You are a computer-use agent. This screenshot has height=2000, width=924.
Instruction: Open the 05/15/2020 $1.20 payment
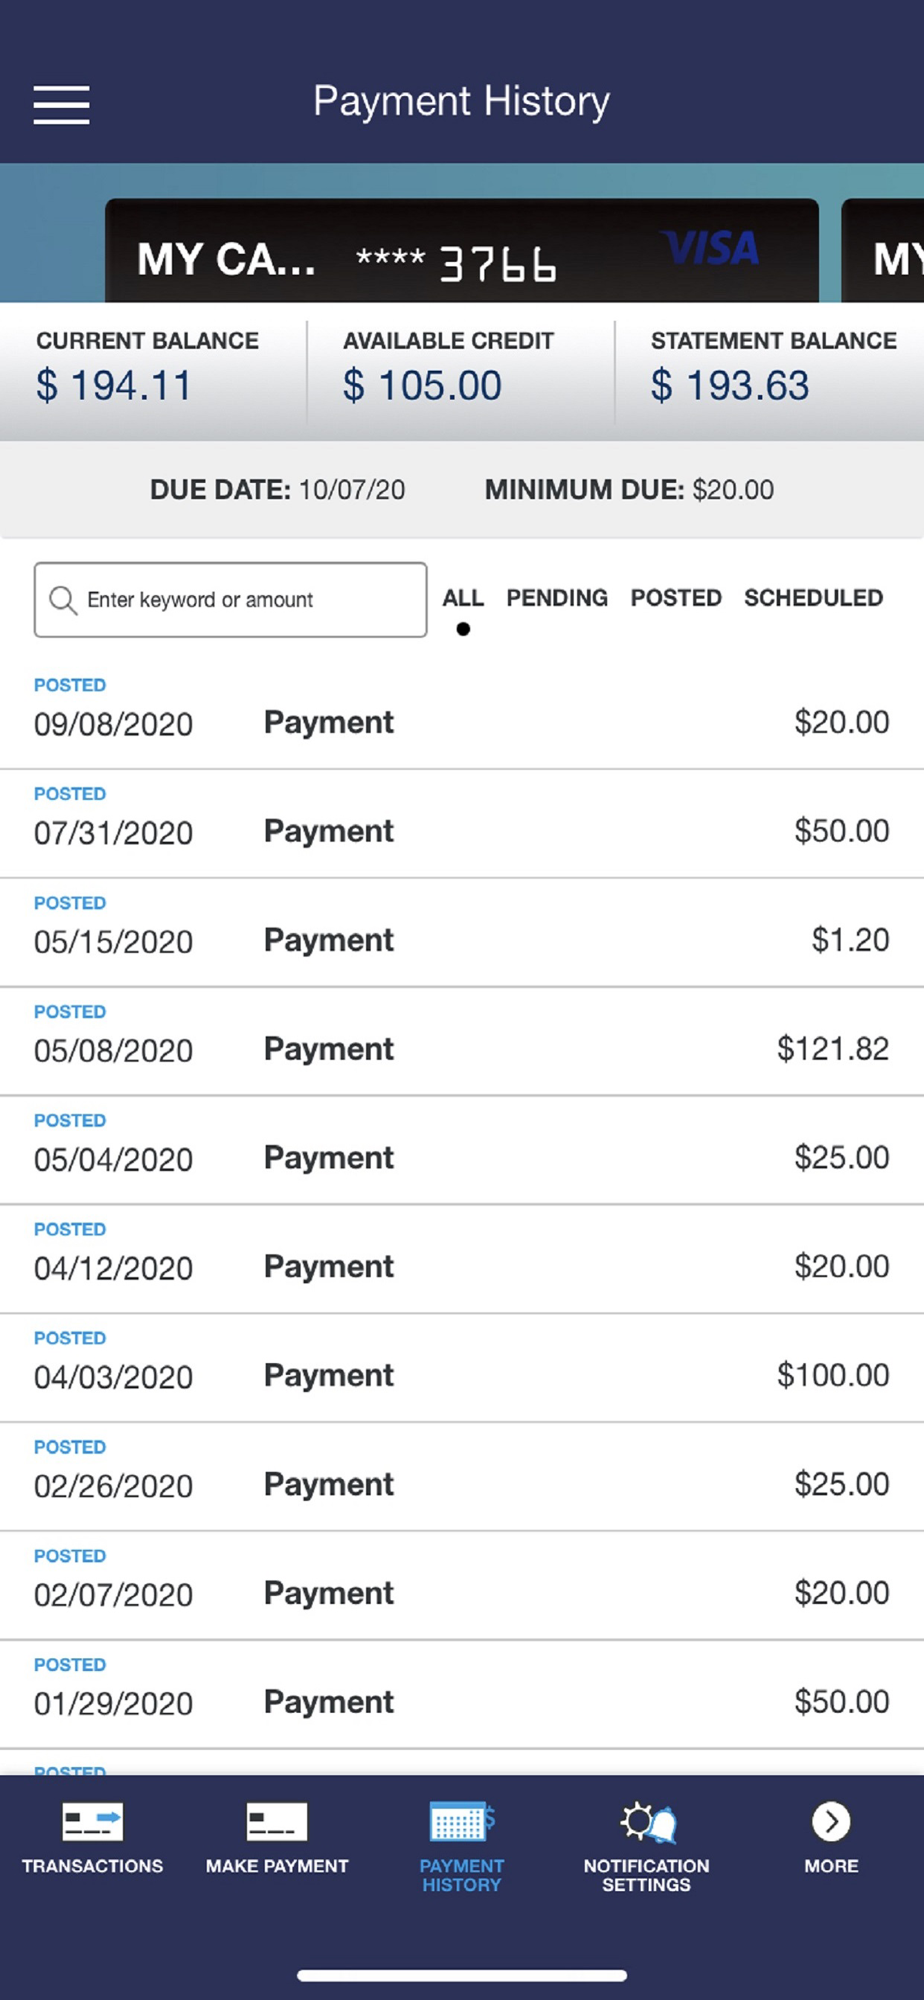pyautogui.click(x=462, y=933)
